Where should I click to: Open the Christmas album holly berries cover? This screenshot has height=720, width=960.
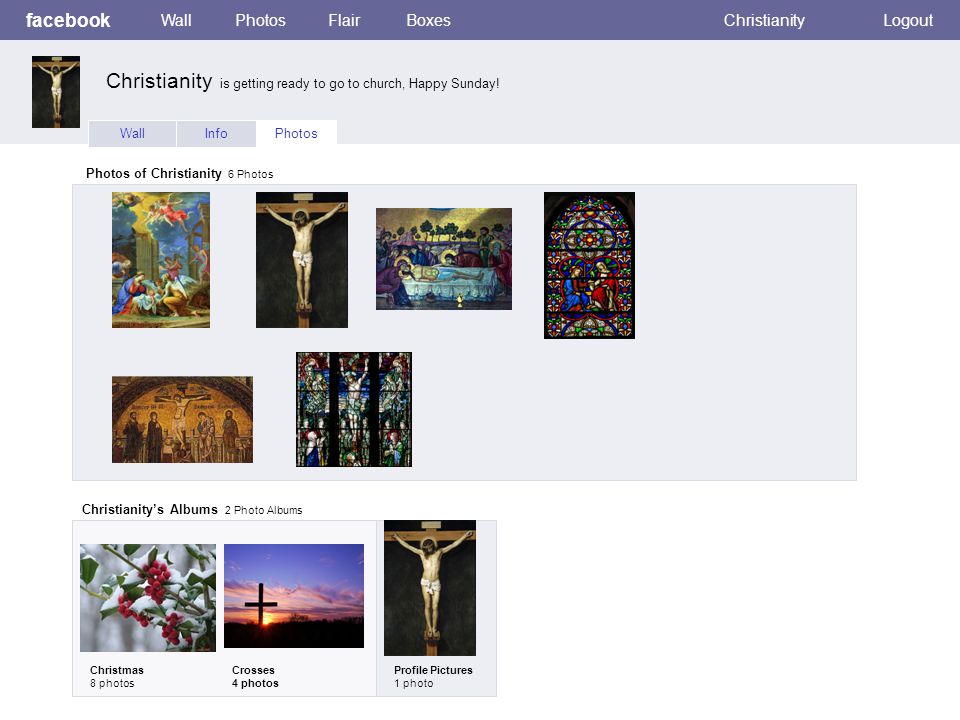click(x=148, y=598)
